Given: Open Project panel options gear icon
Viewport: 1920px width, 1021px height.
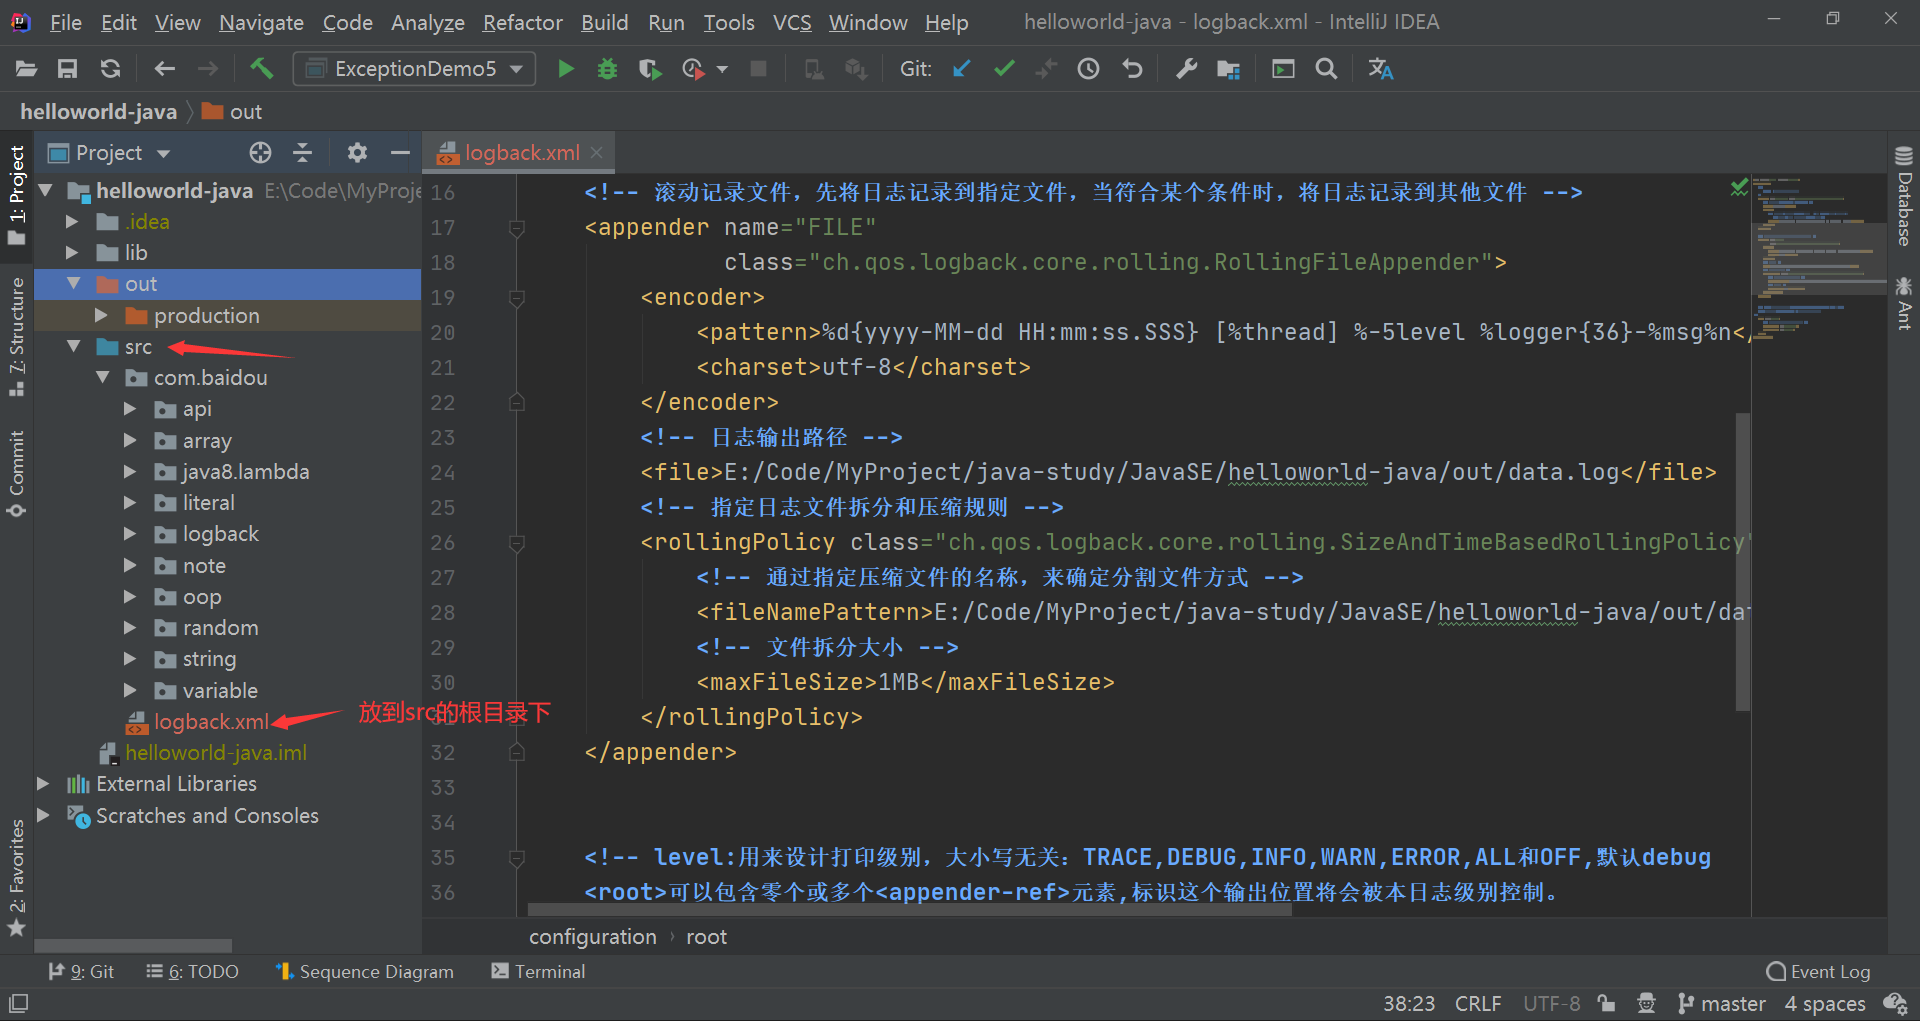Looking at the screenshot, I should [x=357, y=153].
